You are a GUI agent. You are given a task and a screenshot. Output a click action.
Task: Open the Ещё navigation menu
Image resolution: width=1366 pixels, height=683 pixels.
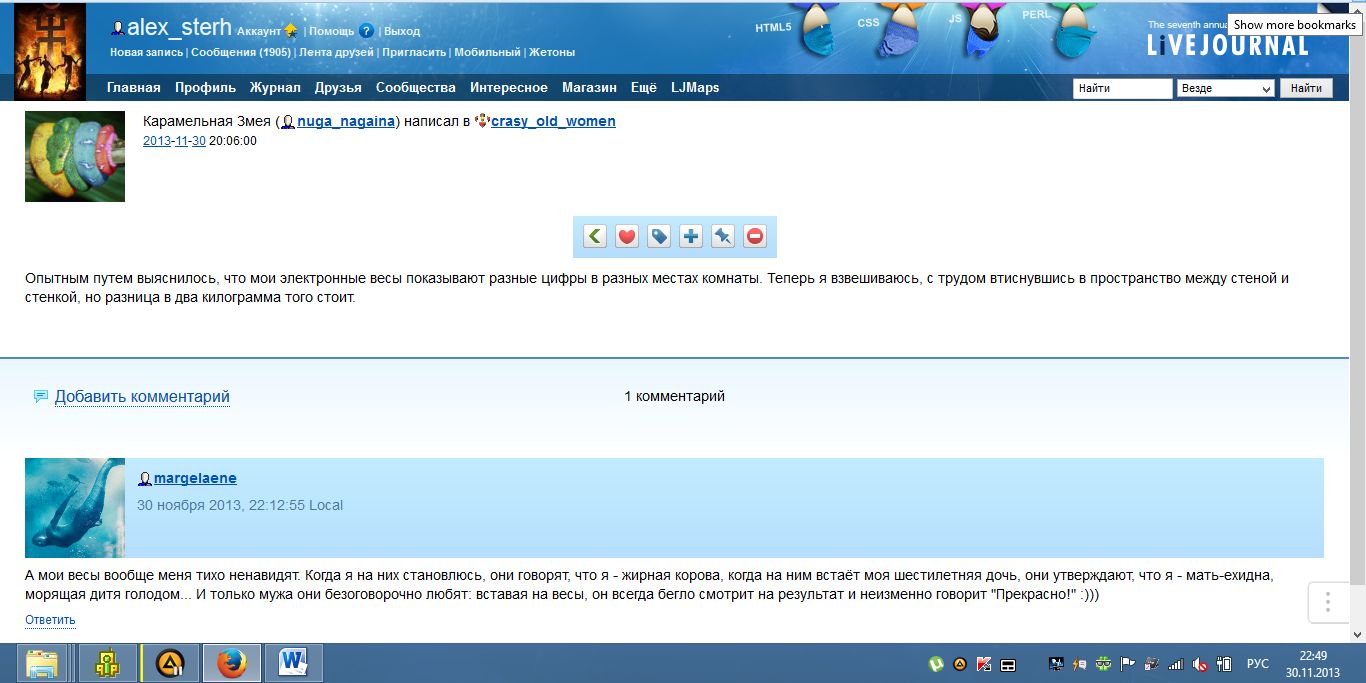click(644, 88)
